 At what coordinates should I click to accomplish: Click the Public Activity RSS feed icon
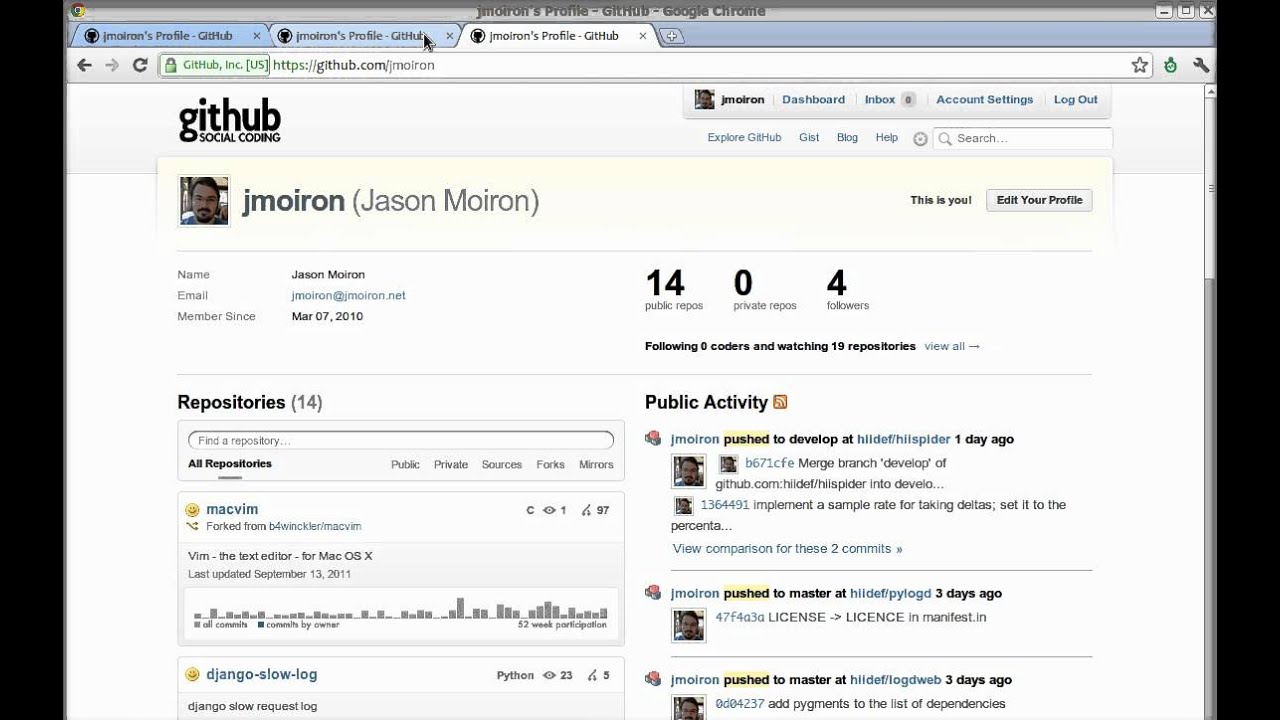point(780,402)
